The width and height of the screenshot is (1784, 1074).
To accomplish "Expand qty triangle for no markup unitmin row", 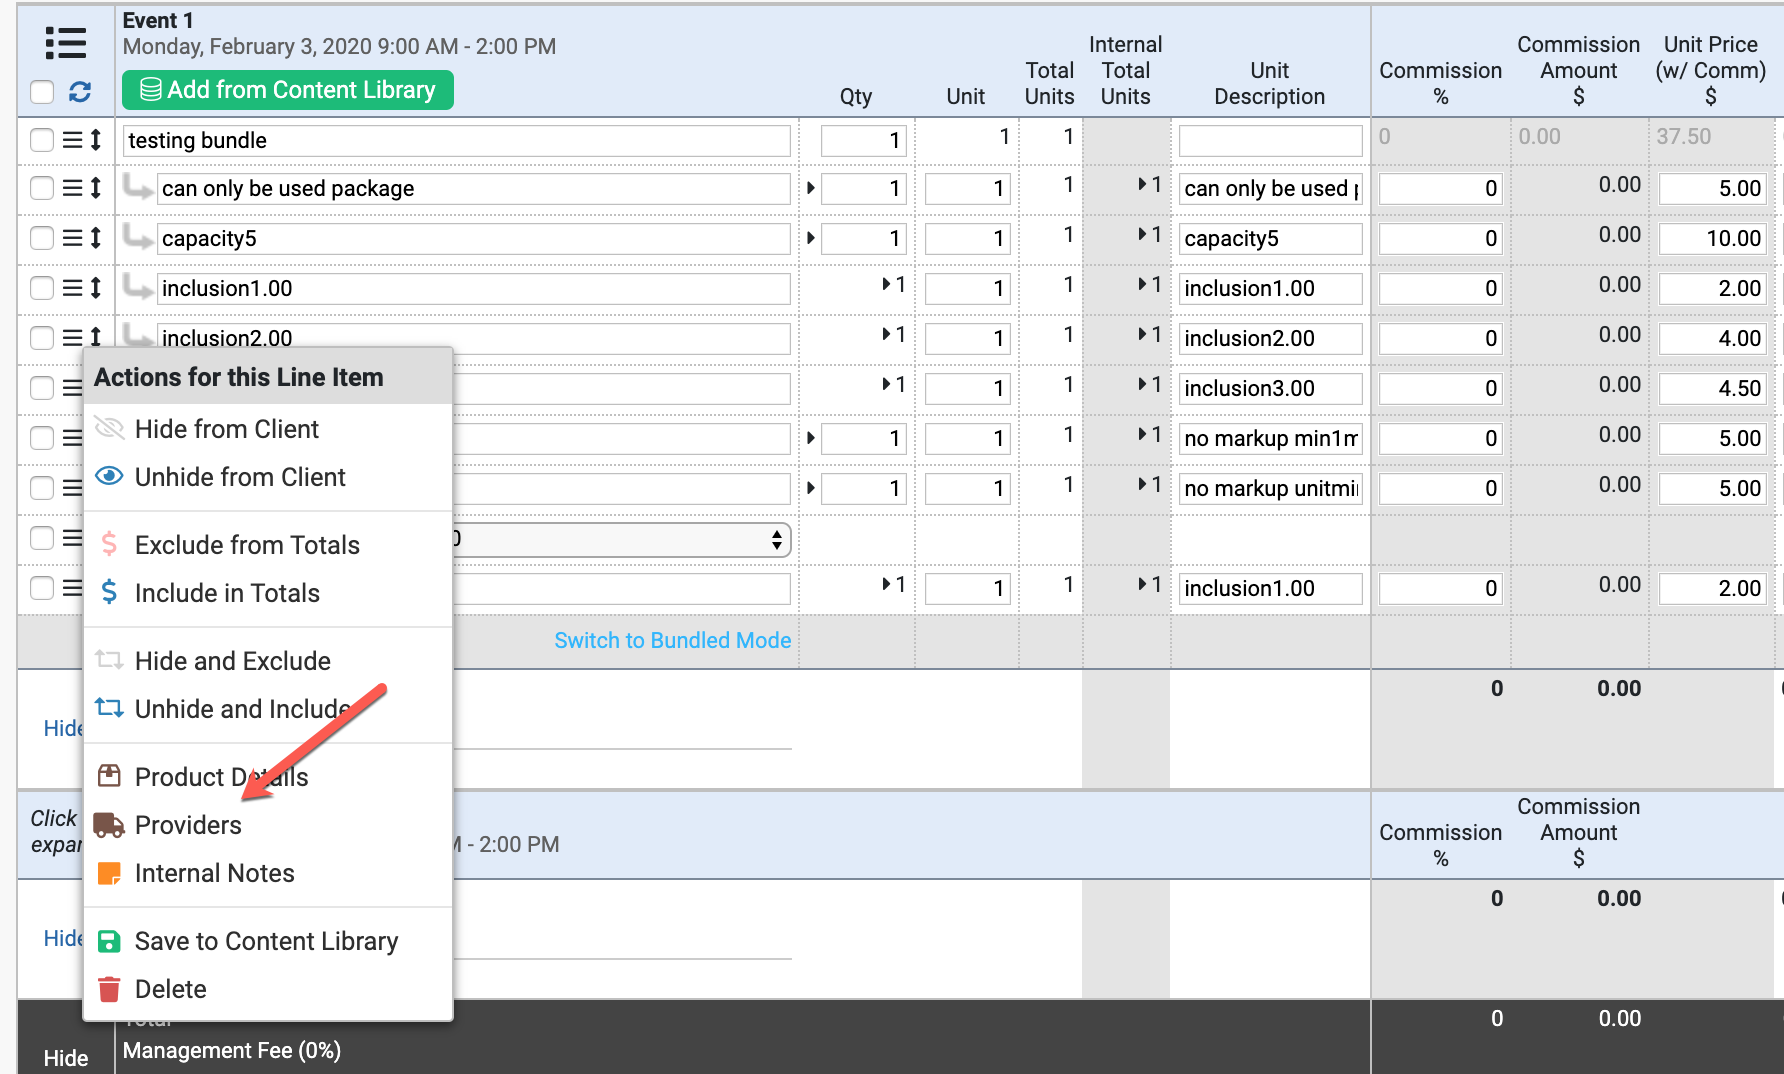I will (810, 488).
